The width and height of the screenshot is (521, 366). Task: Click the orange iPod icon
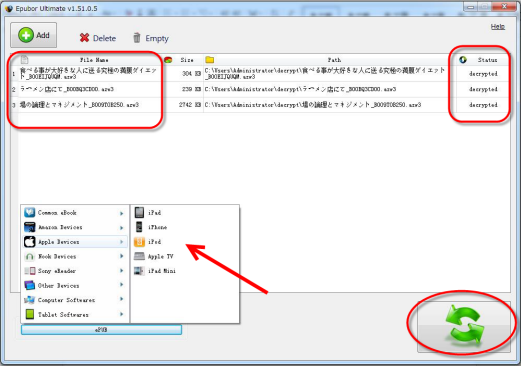[139, 242]
